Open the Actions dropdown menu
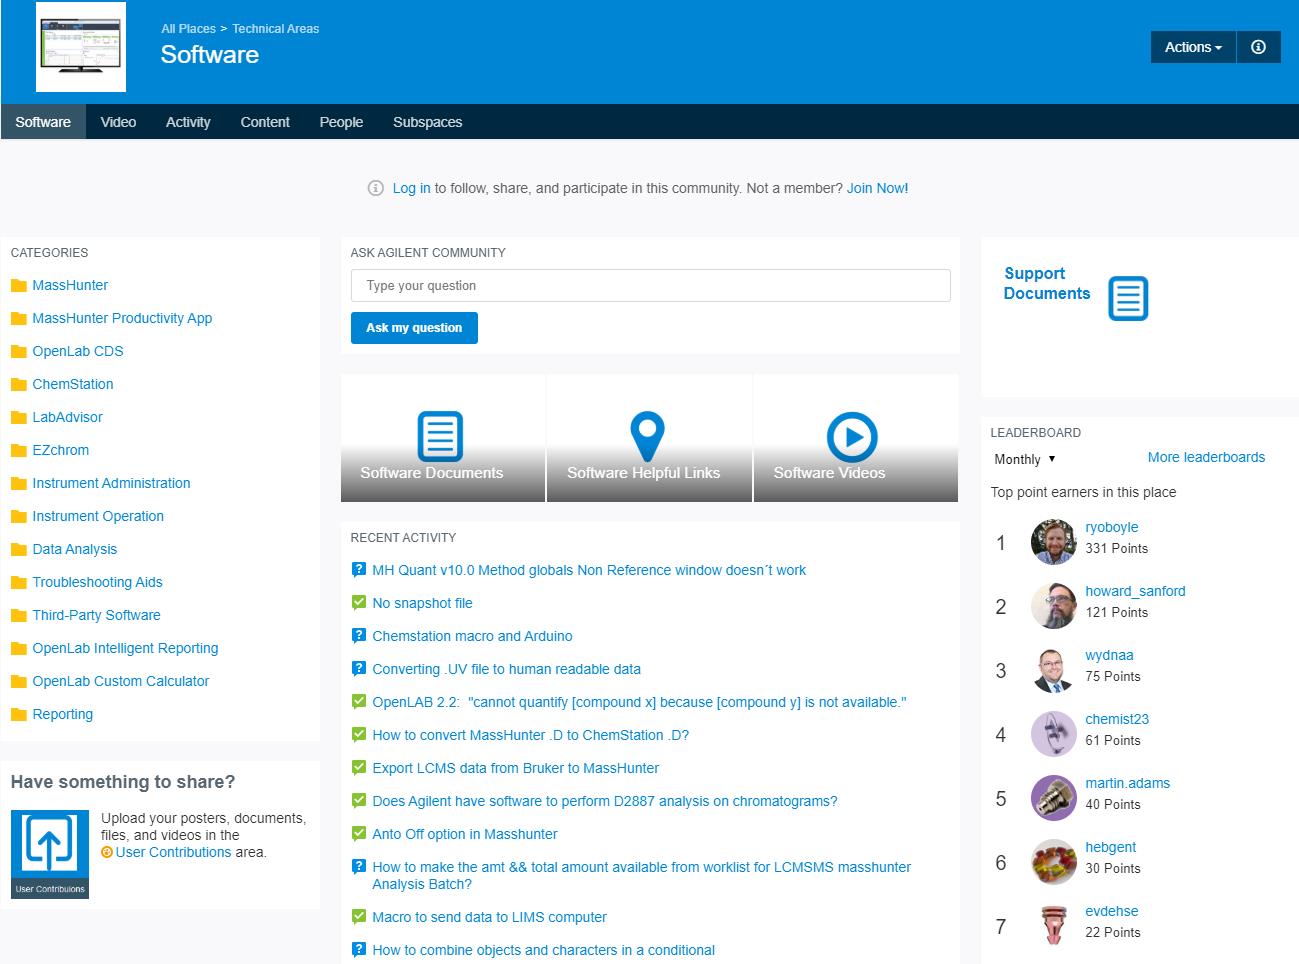1299x964 pixels. point(1193,47)
